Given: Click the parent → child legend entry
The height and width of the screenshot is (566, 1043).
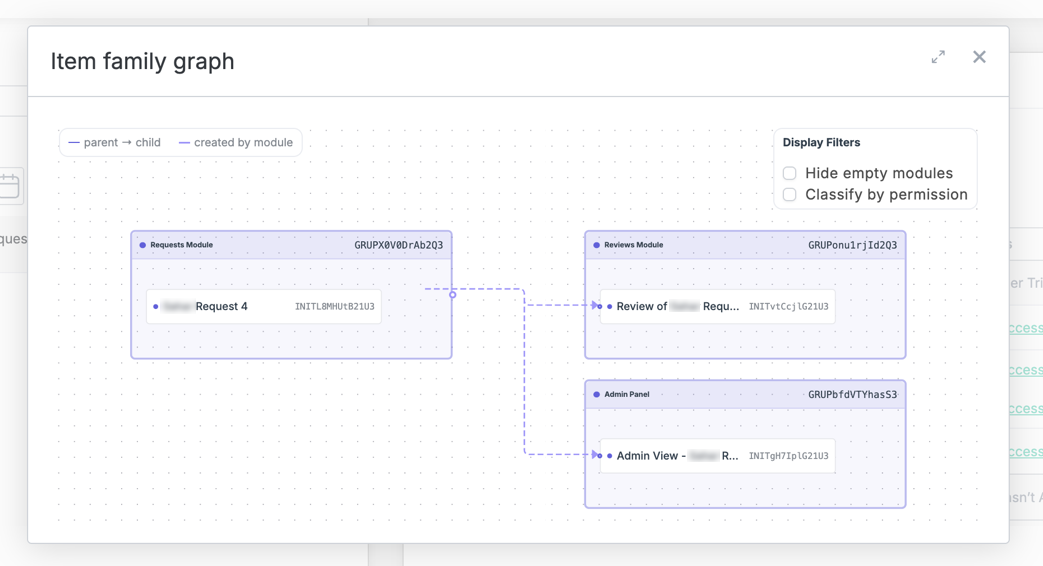Looking at the screenshot, I should point(114,142).
